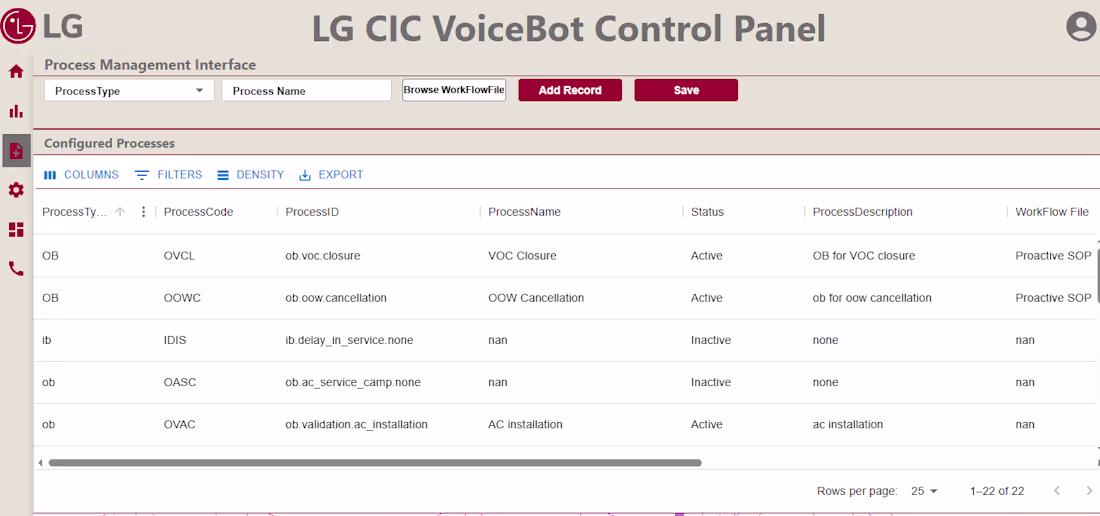Select the ob.voc.closure cell
This screenshot has height=516, width=1100.
323,256
